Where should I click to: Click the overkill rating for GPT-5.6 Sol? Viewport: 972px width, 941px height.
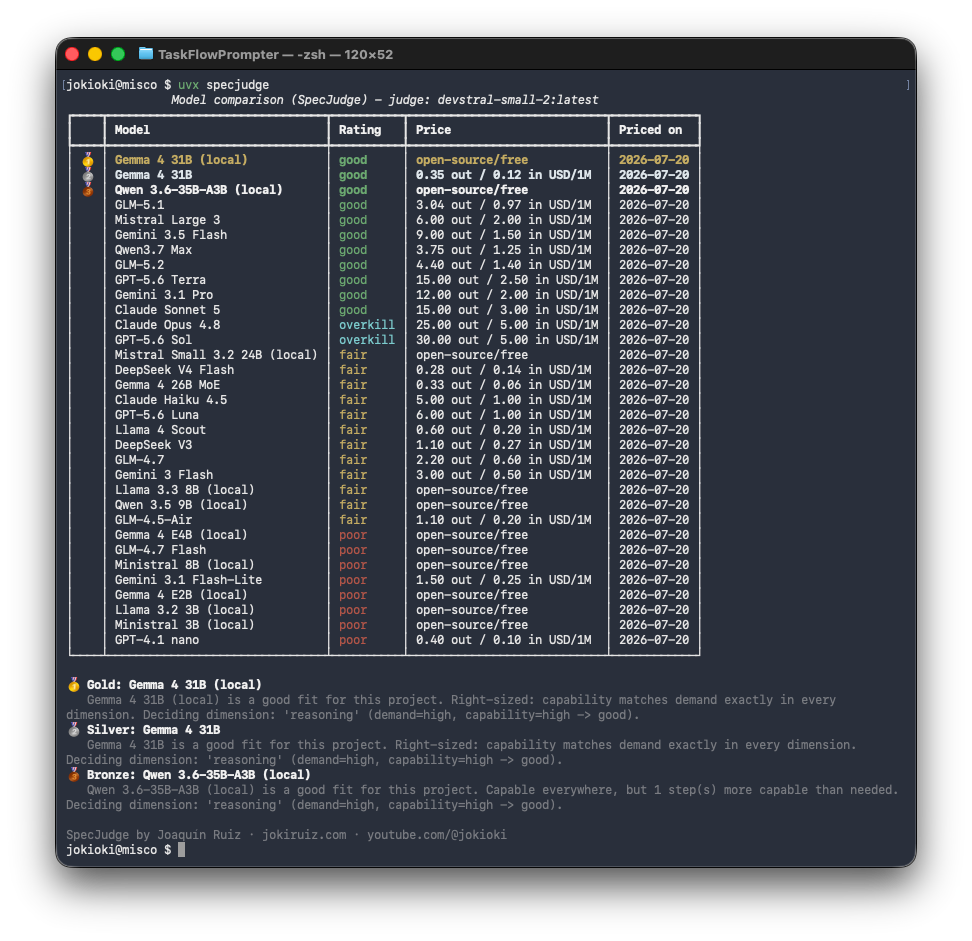(x=366, y=340)
